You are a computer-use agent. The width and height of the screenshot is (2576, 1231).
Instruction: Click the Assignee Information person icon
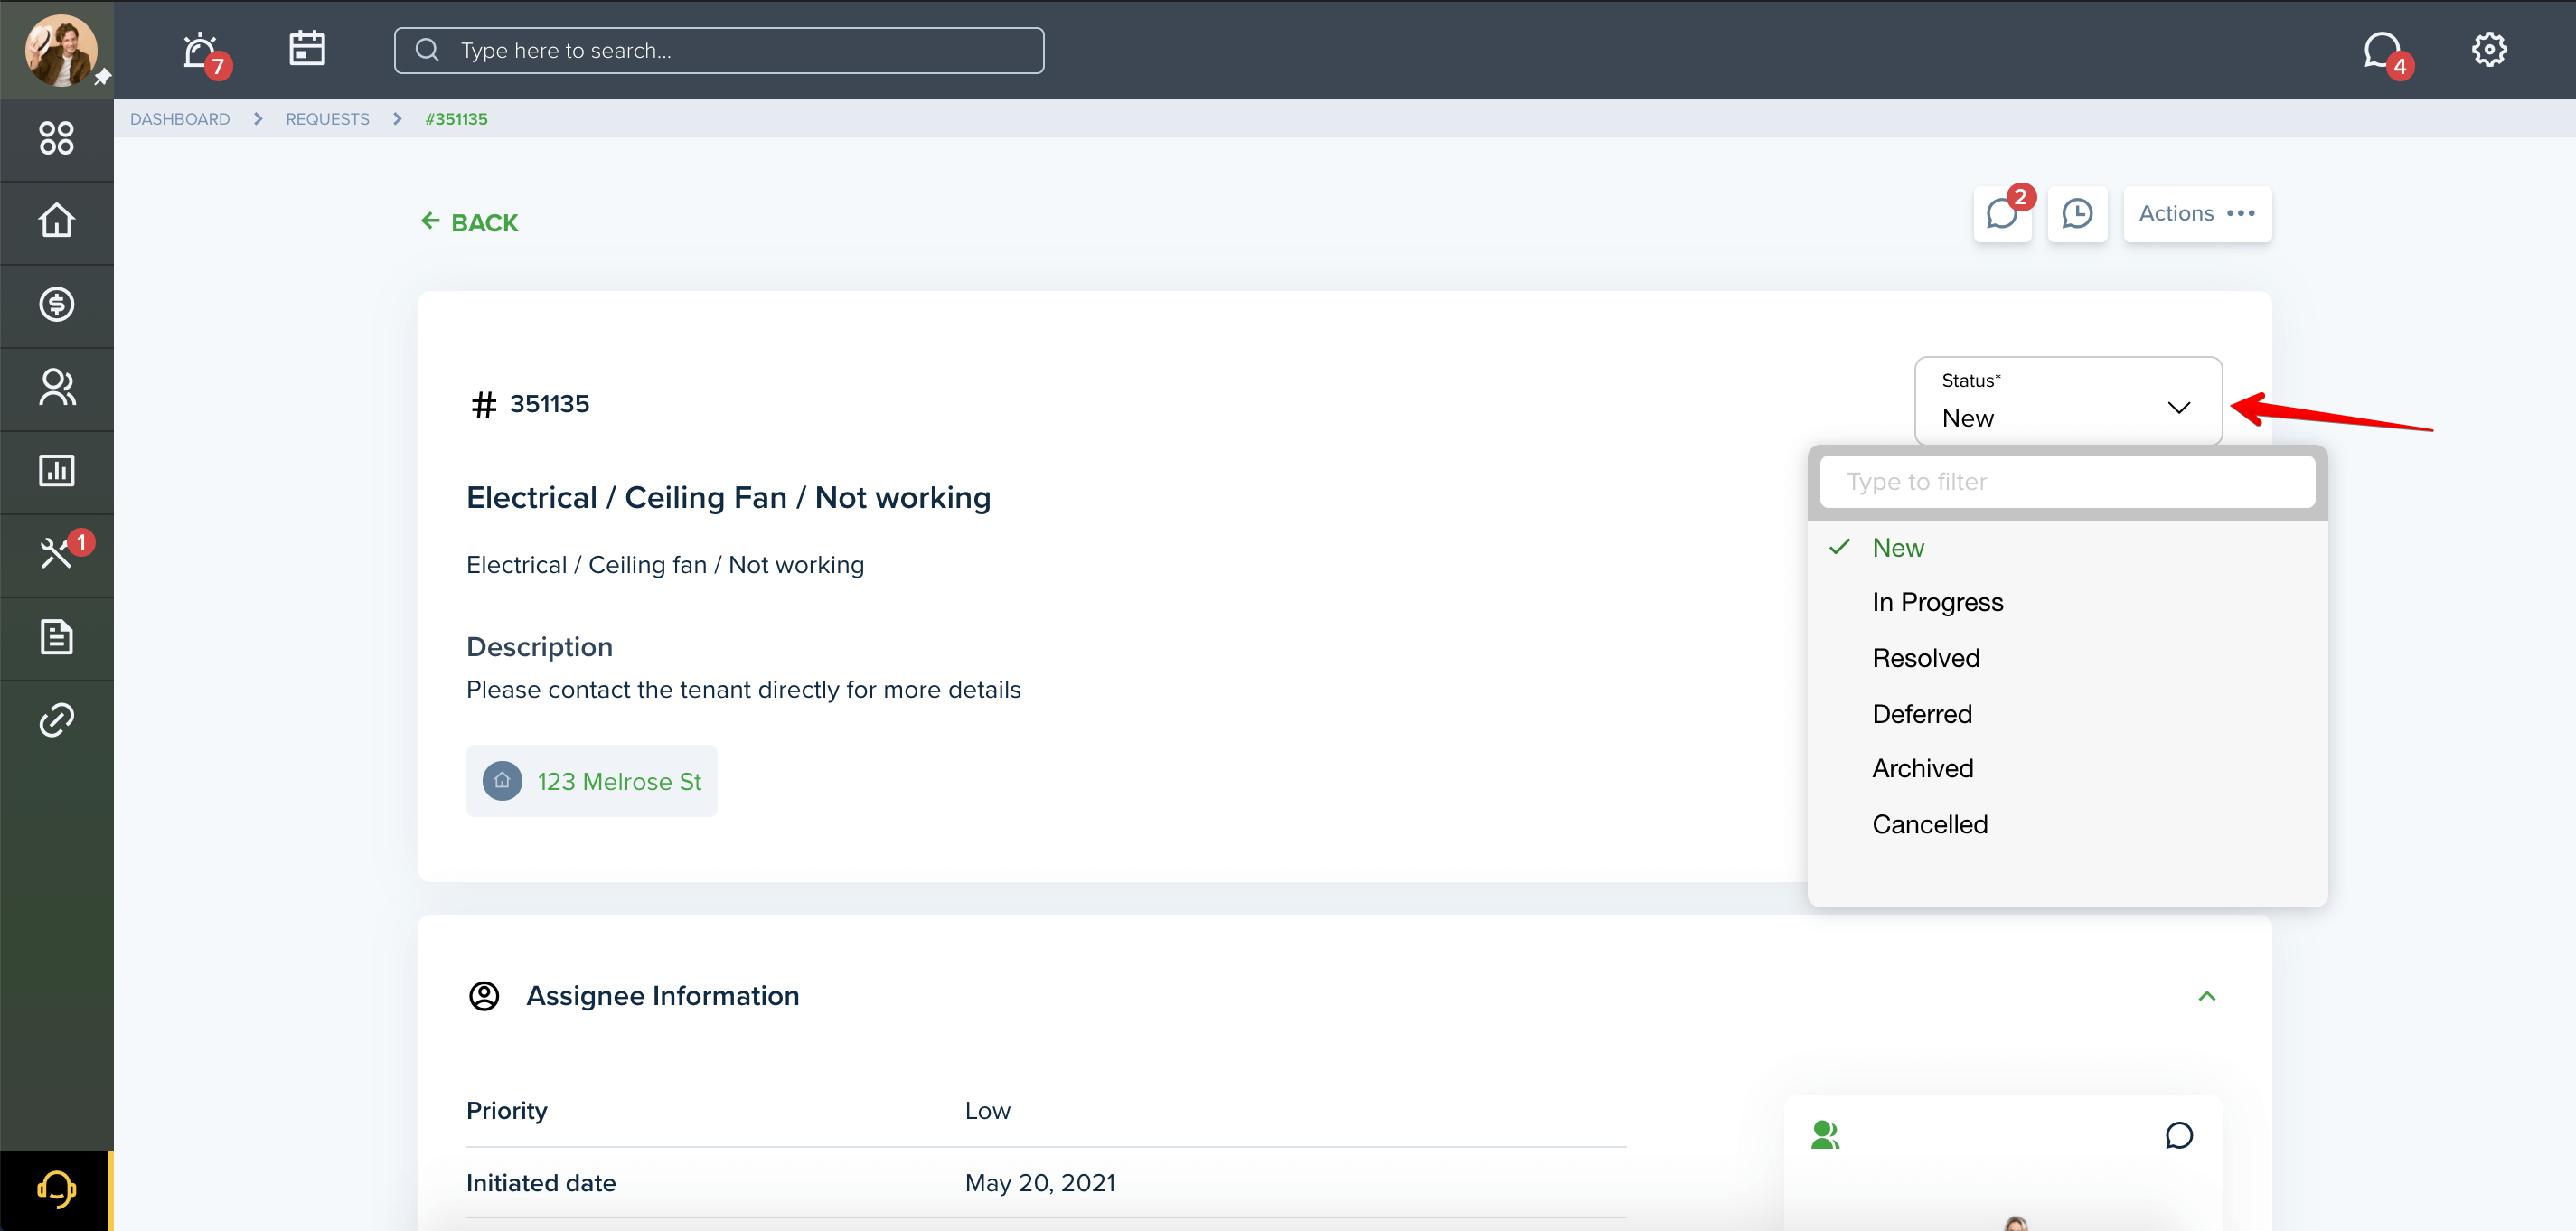[x=484, y=996]
